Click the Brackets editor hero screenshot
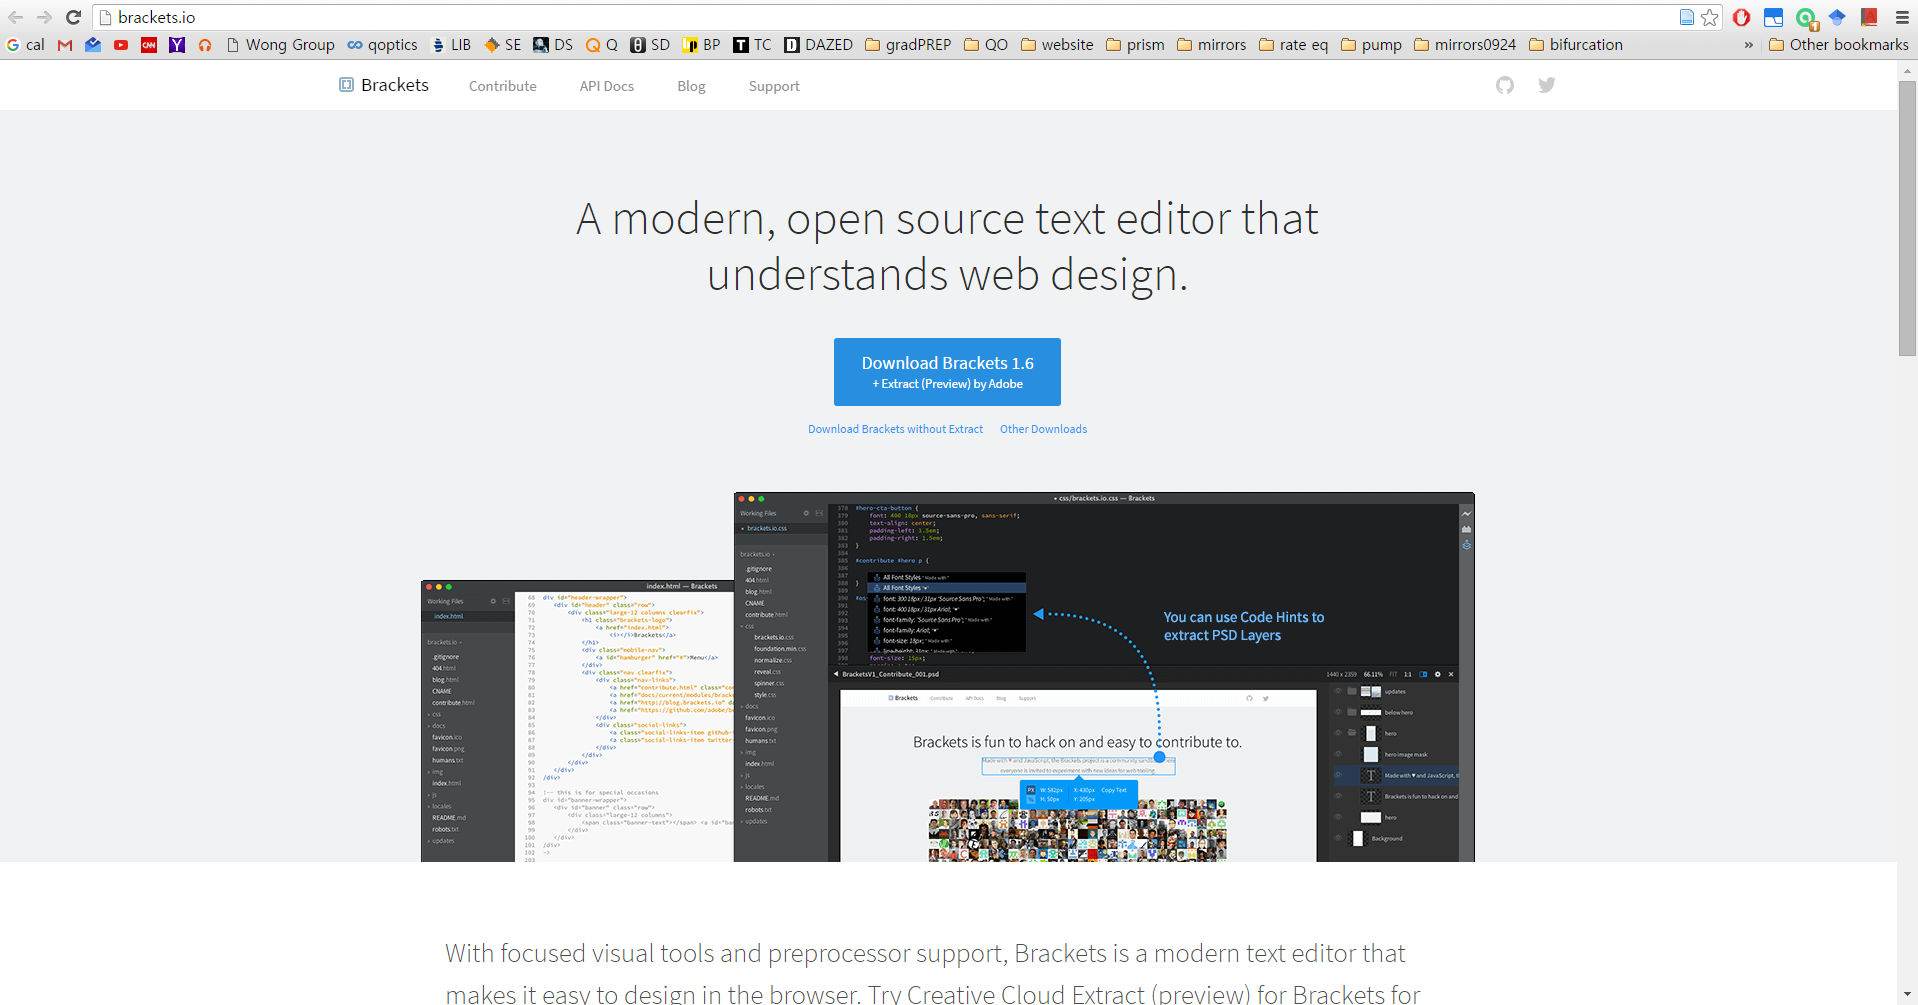 tap(947, 677)
